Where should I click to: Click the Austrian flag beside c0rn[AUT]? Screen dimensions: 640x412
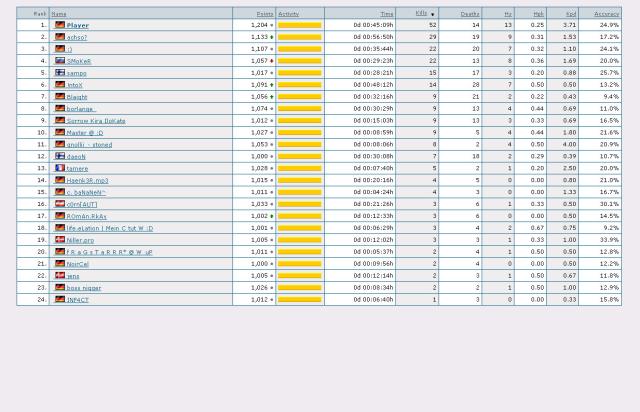(60, 204)
